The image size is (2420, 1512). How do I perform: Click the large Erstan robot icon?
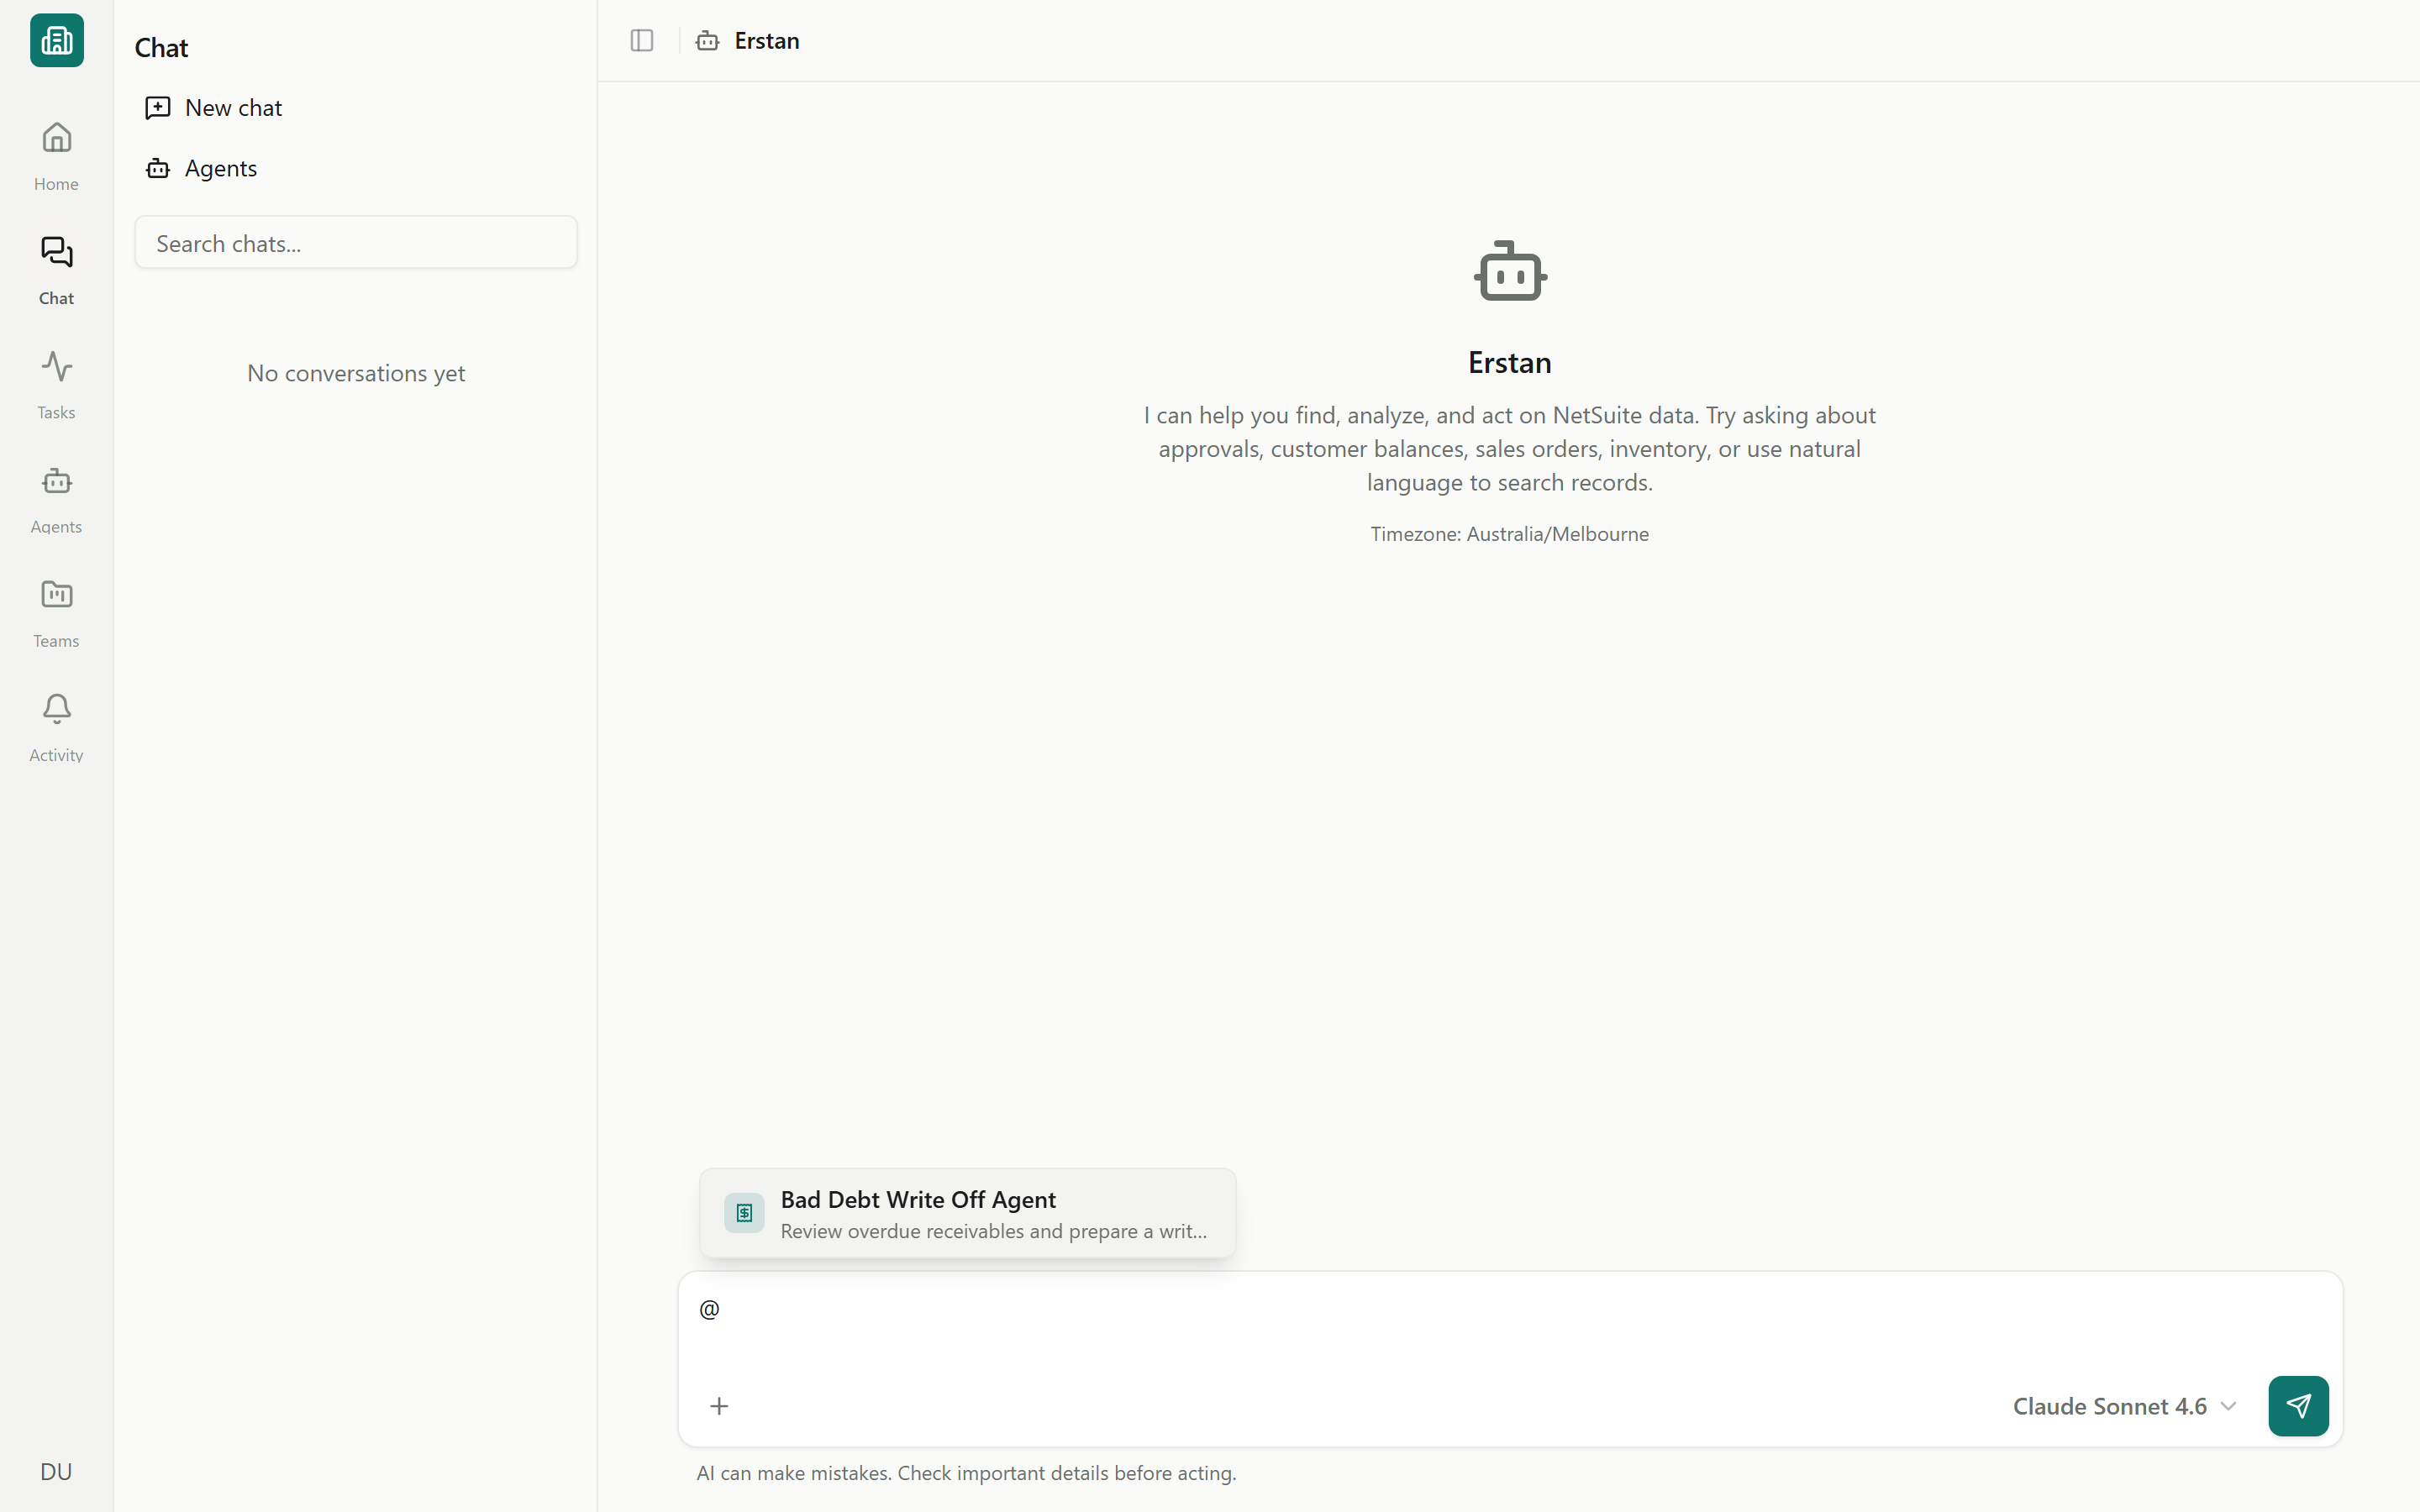tap(1510, 271)
